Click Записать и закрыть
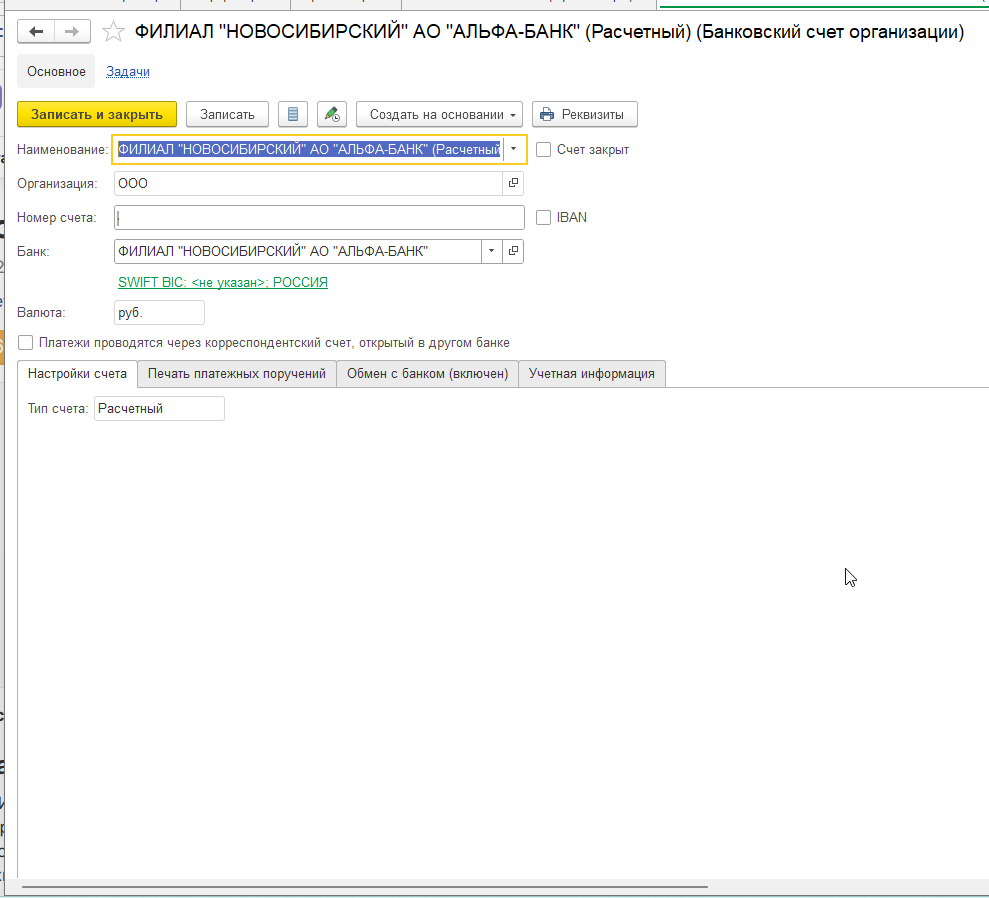Viewport: 989px width, 898px height. 97,114
